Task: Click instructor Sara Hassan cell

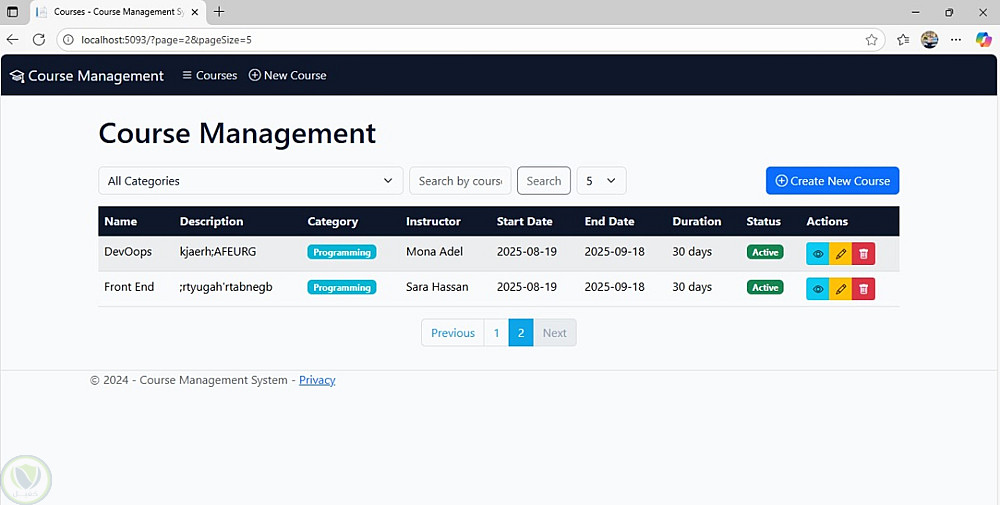Action: pyautogui.click(x=437, y=287)
